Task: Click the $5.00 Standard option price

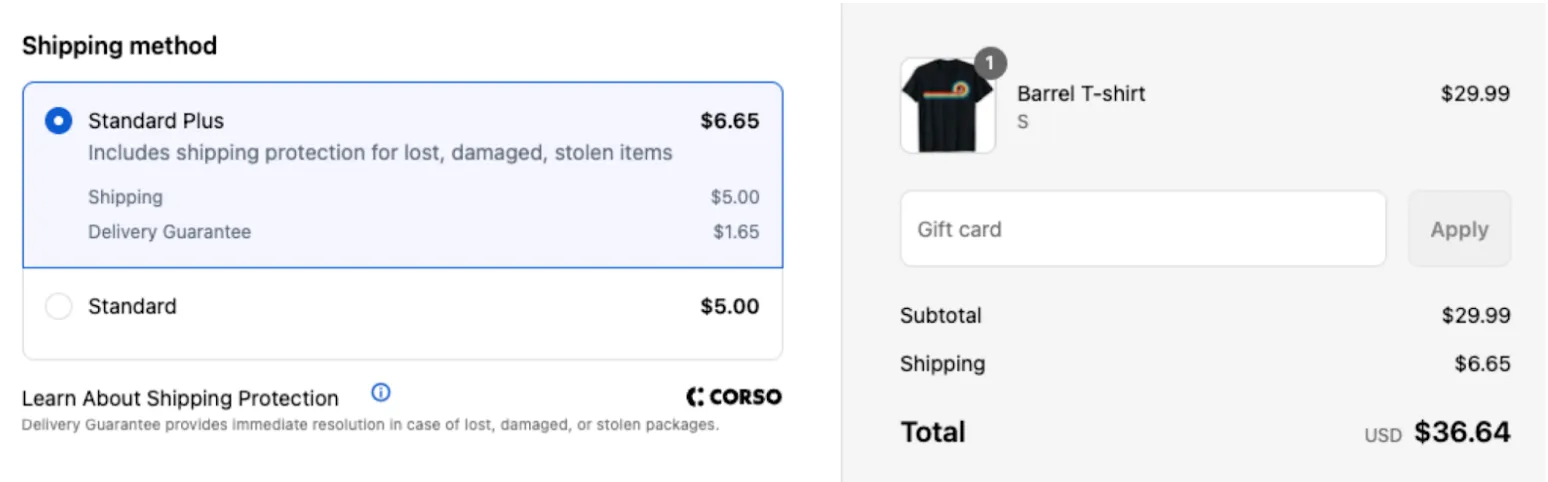Action: [x=729, y=306]
